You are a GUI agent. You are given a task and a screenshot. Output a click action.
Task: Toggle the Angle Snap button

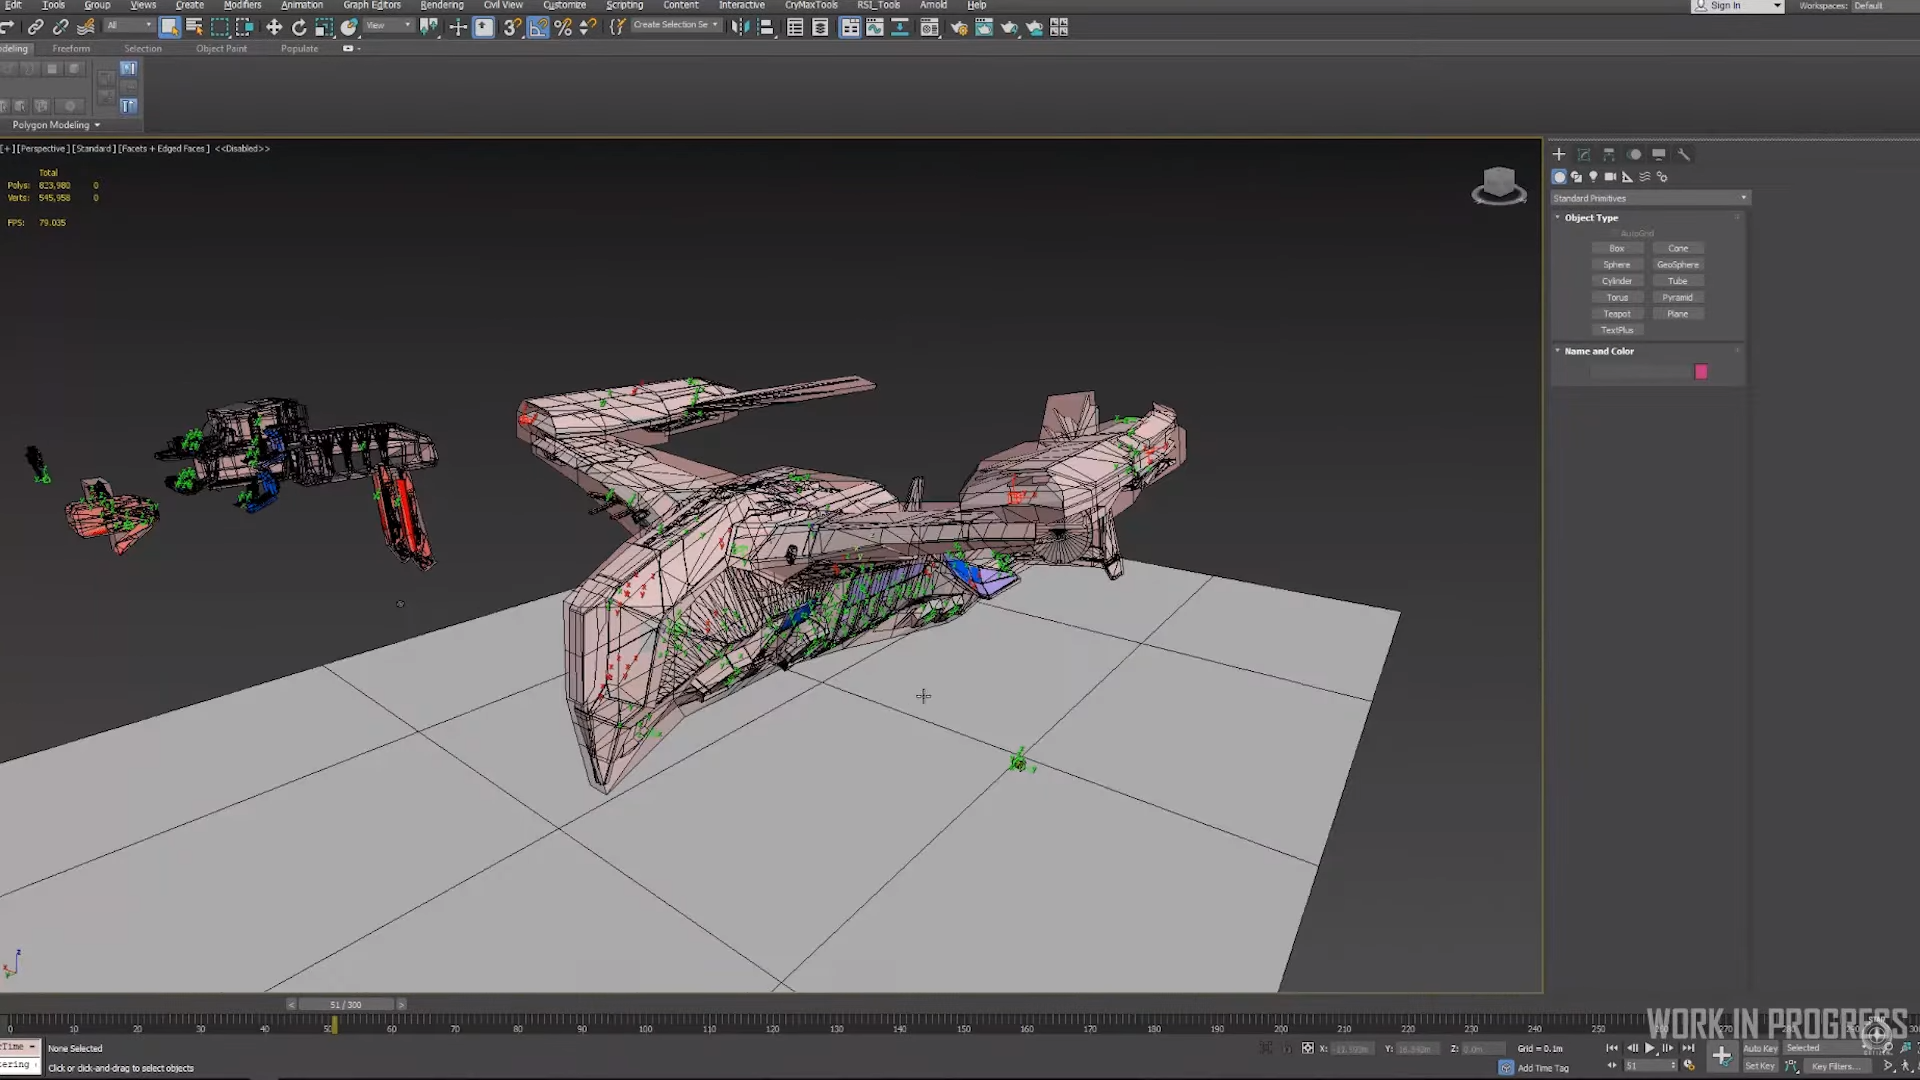pos(538,28)
